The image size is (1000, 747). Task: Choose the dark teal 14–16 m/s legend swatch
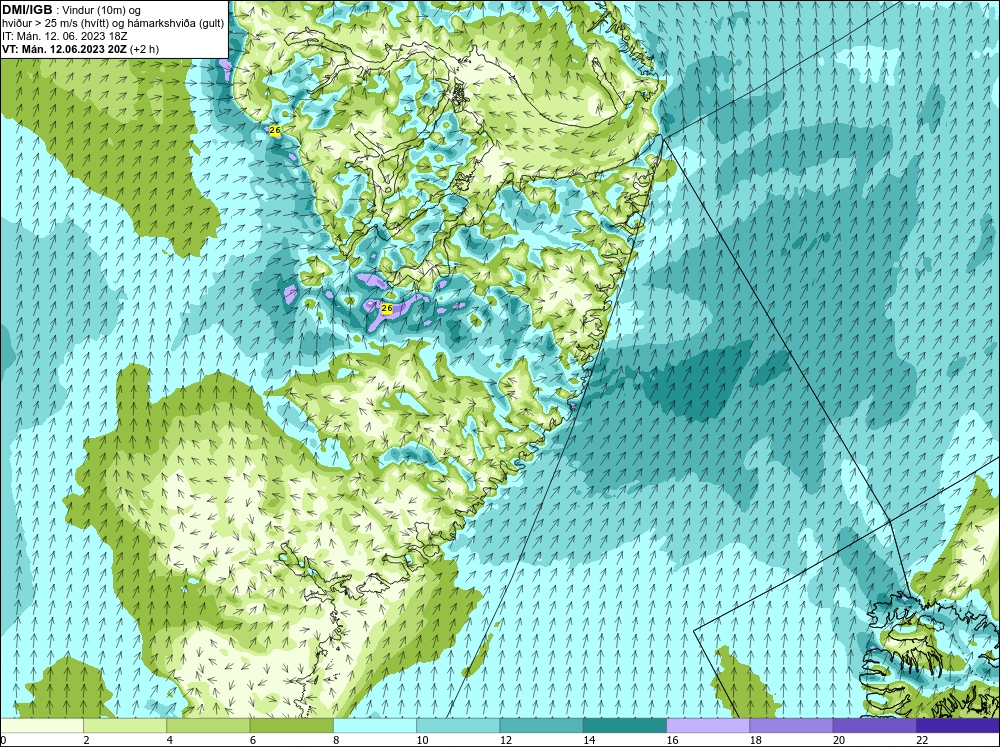click(625, 726)
